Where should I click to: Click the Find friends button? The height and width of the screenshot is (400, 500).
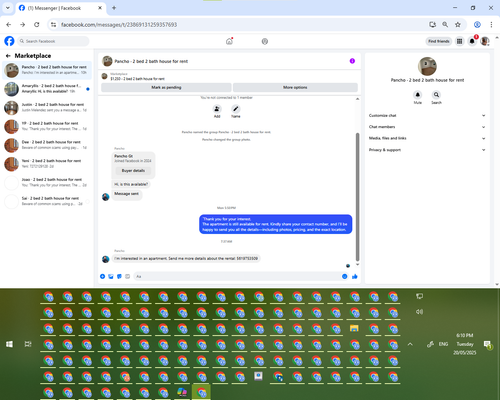tap(439, 41)
